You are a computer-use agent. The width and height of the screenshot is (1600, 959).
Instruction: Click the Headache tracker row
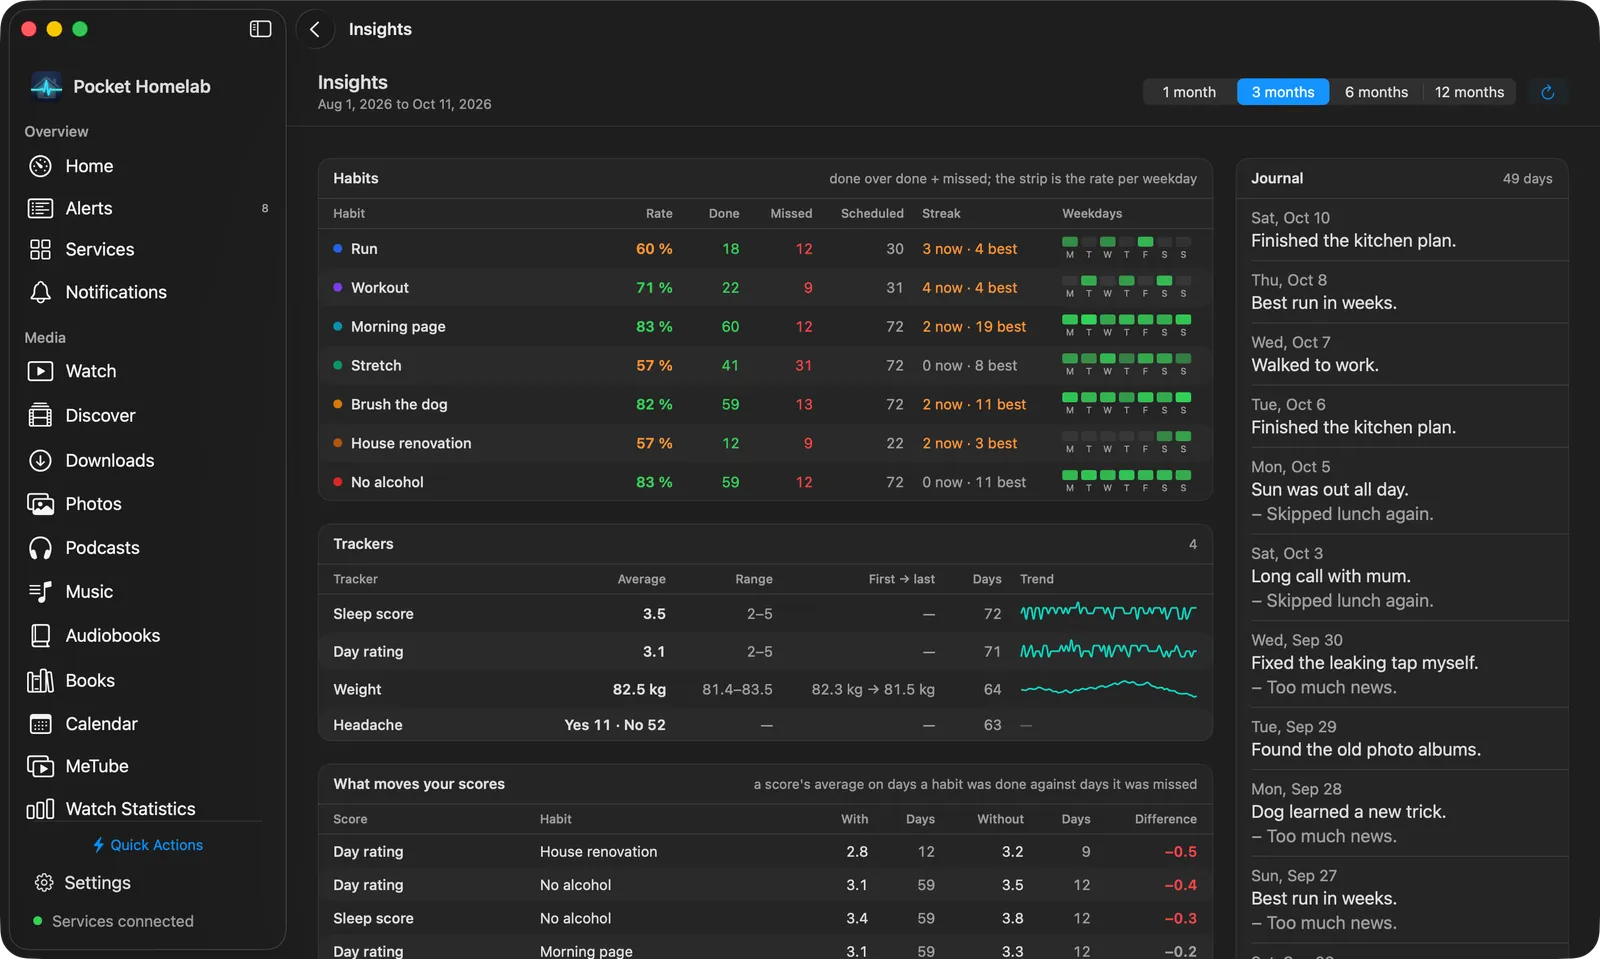click(x=765, y=725)
